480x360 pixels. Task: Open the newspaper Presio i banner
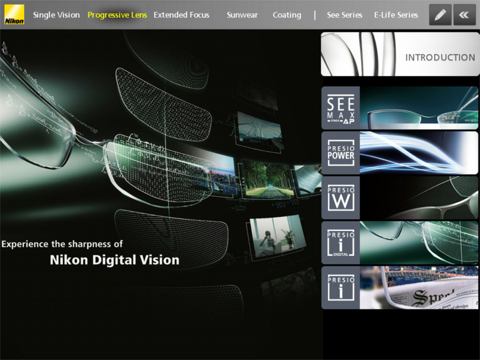[x=419, y=287]
